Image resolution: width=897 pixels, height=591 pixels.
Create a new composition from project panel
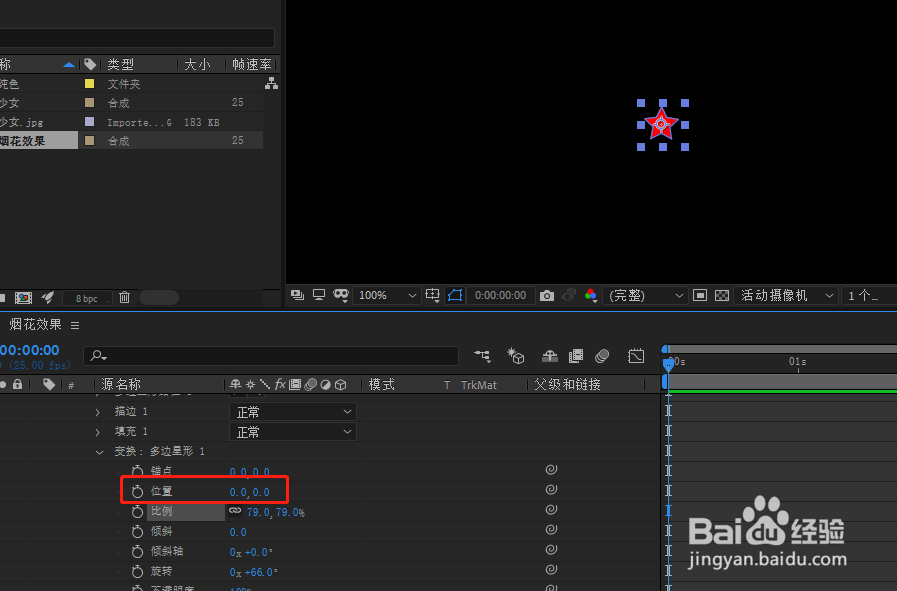[x=23, y=298]
